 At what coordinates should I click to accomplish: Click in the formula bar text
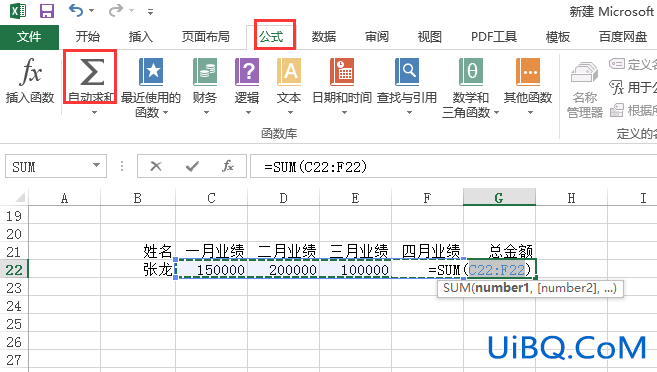pyautogui.click(x=453, y=166)
